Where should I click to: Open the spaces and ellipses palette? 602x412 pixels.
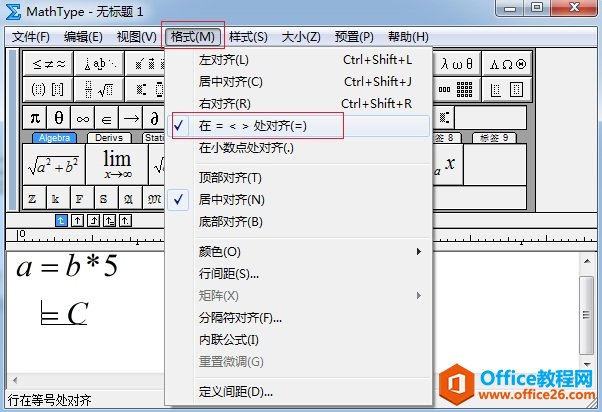99,64
